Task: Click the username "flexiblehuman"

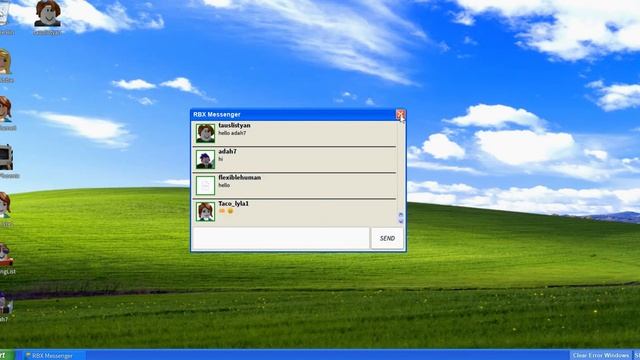Action: point(240,178)
